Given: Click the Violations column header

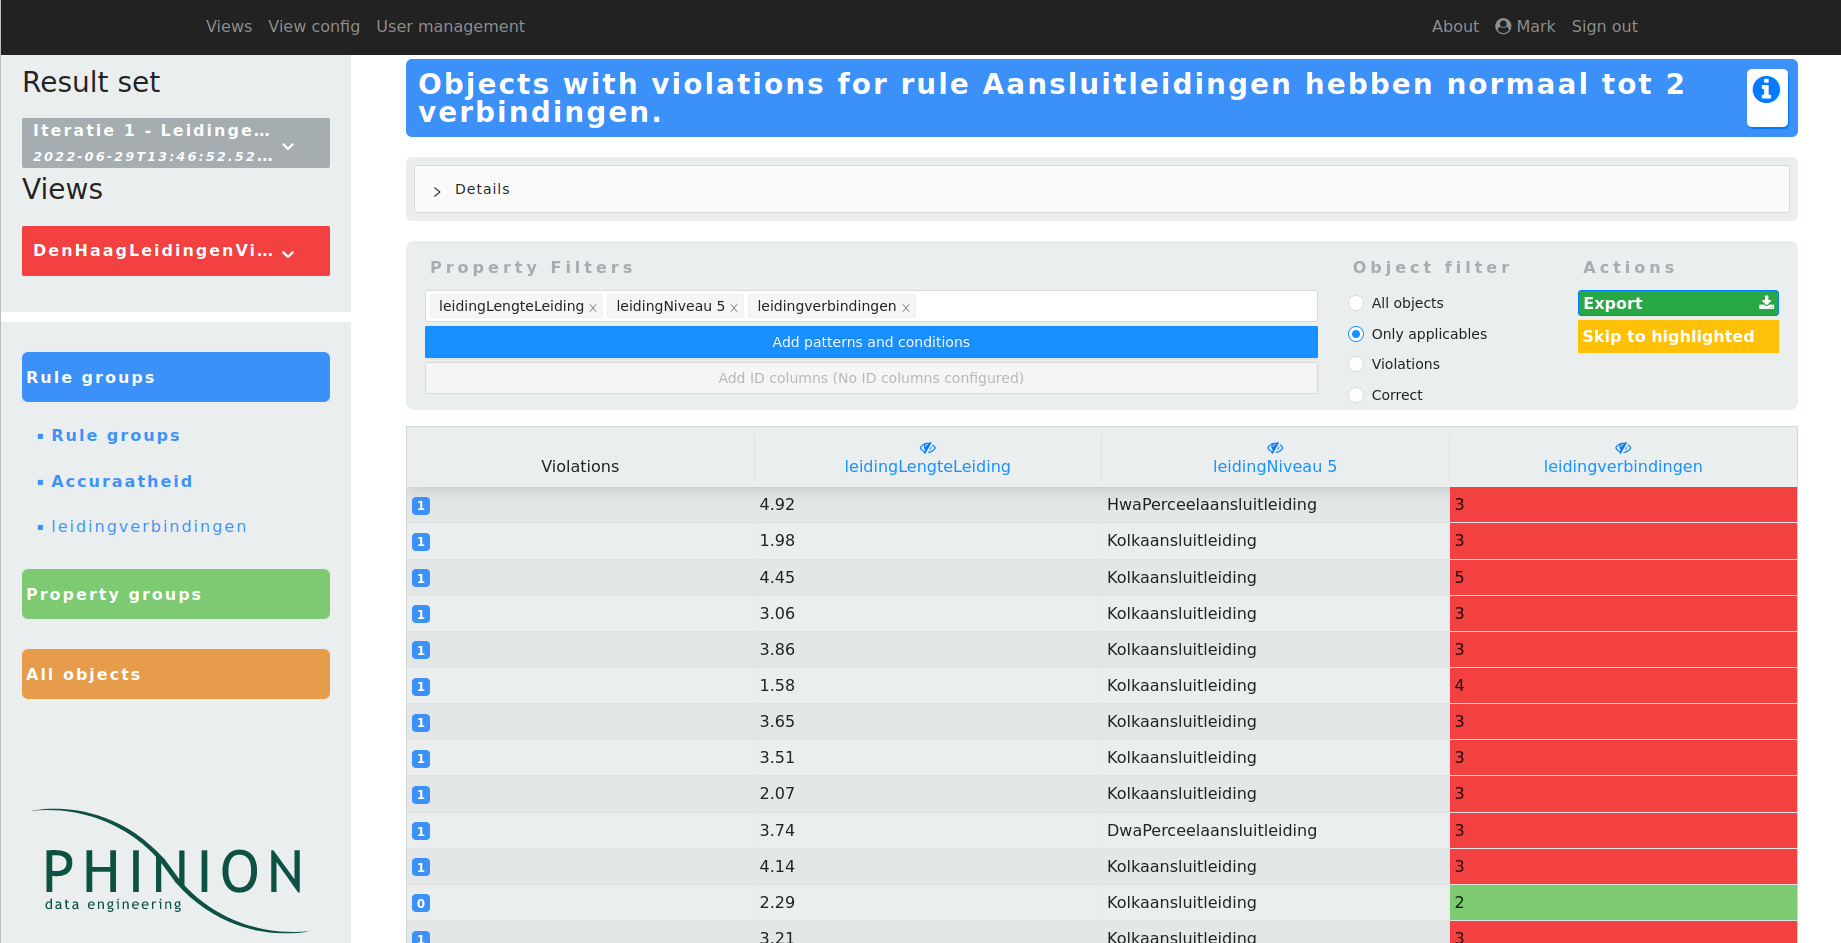Looking at the screenshot, I should [580, 466].
